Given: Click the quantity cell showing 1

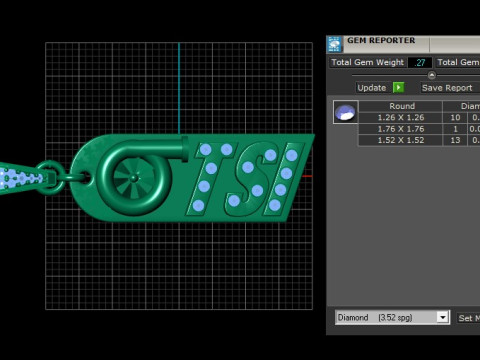Looking at the screenshot, I should 455,129.
